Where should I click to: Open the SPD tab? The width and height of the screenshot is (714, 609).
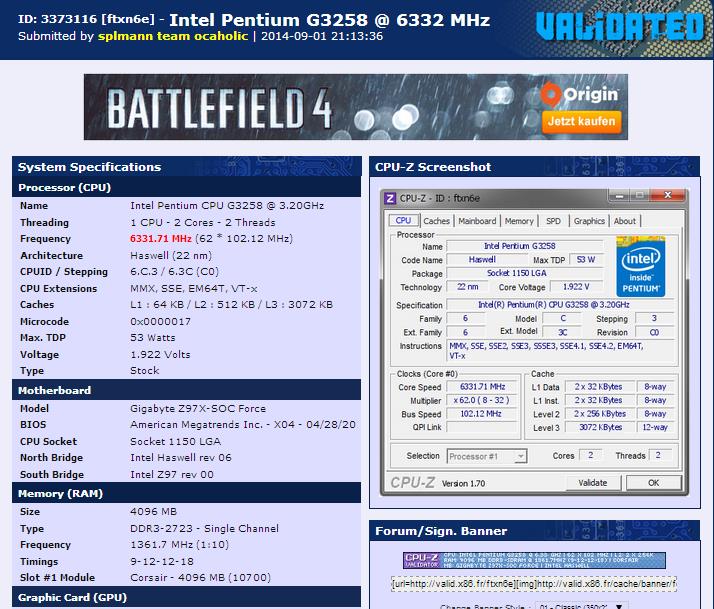point(553,221)
